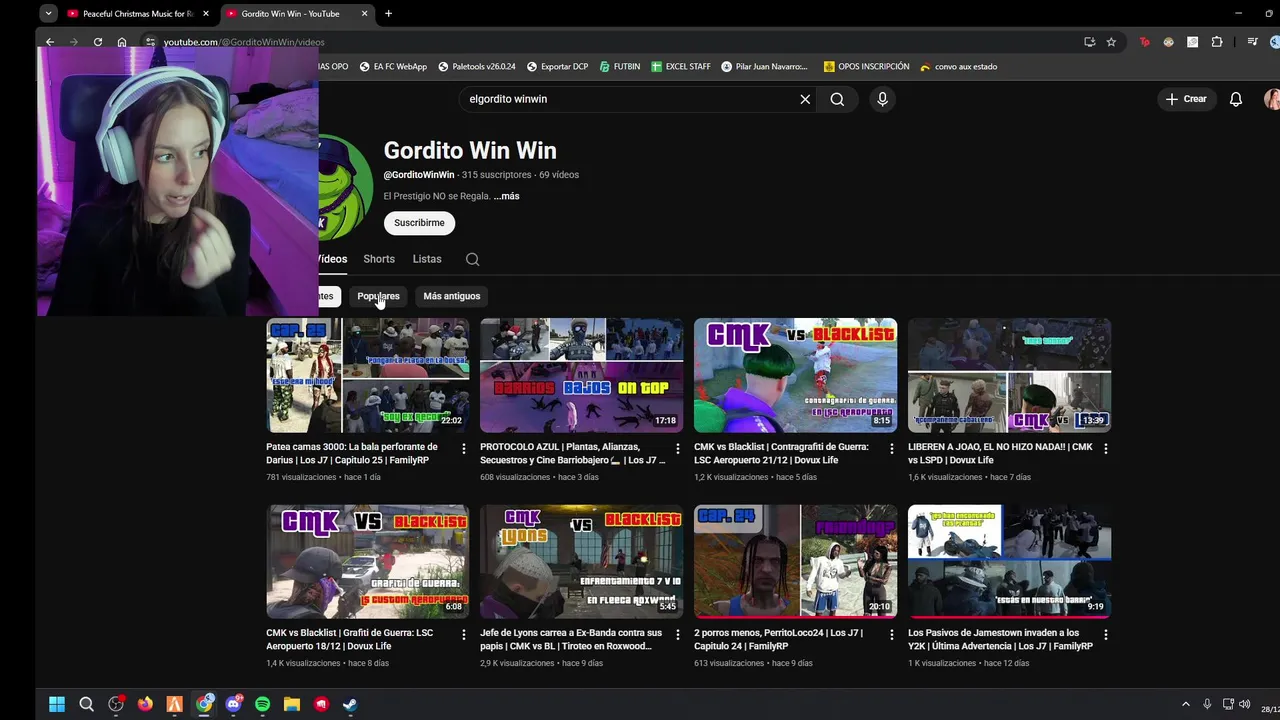The height and width of the screenshot is (720, 1280).
Task: Open EA FC WebApp bookmark
Action: coord(393,67)
